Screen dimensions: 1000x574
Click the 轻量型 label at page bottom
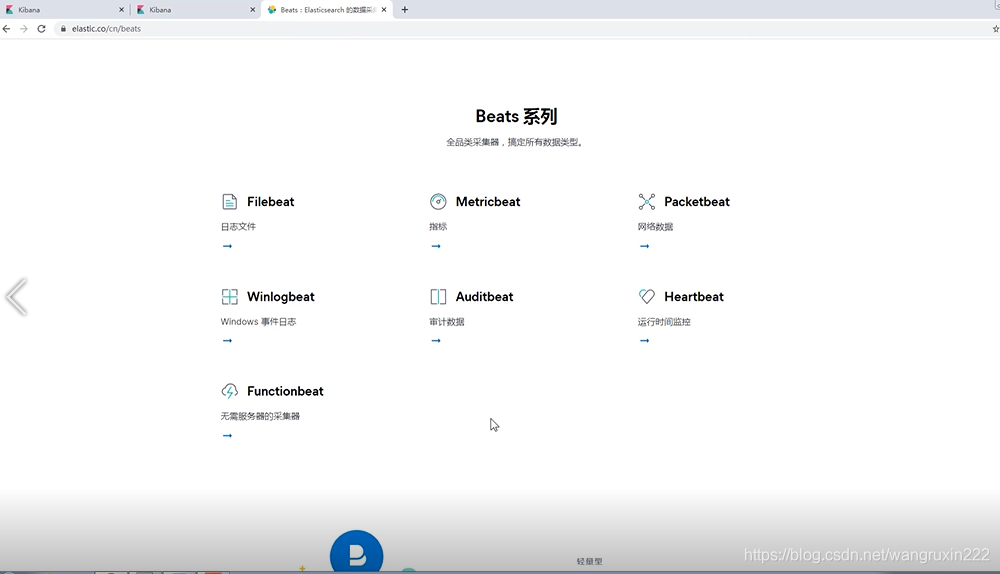[x=589, y=561]
